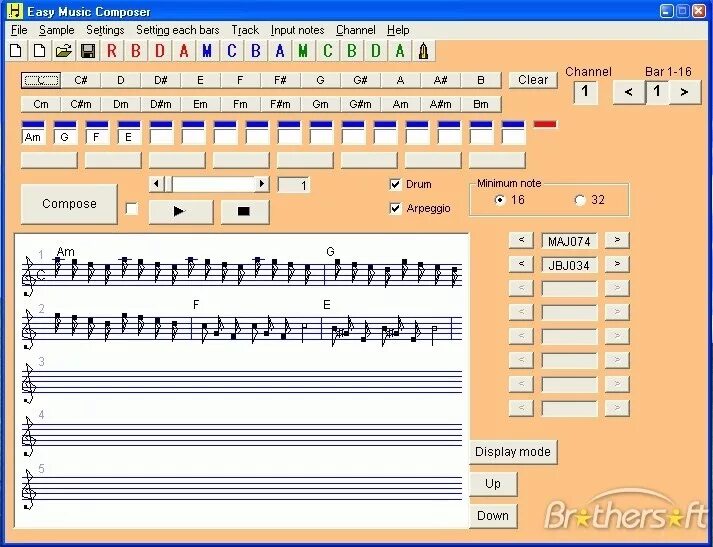
Task: Choose the Am minor chord button
Action: click(x=401, y=104)
